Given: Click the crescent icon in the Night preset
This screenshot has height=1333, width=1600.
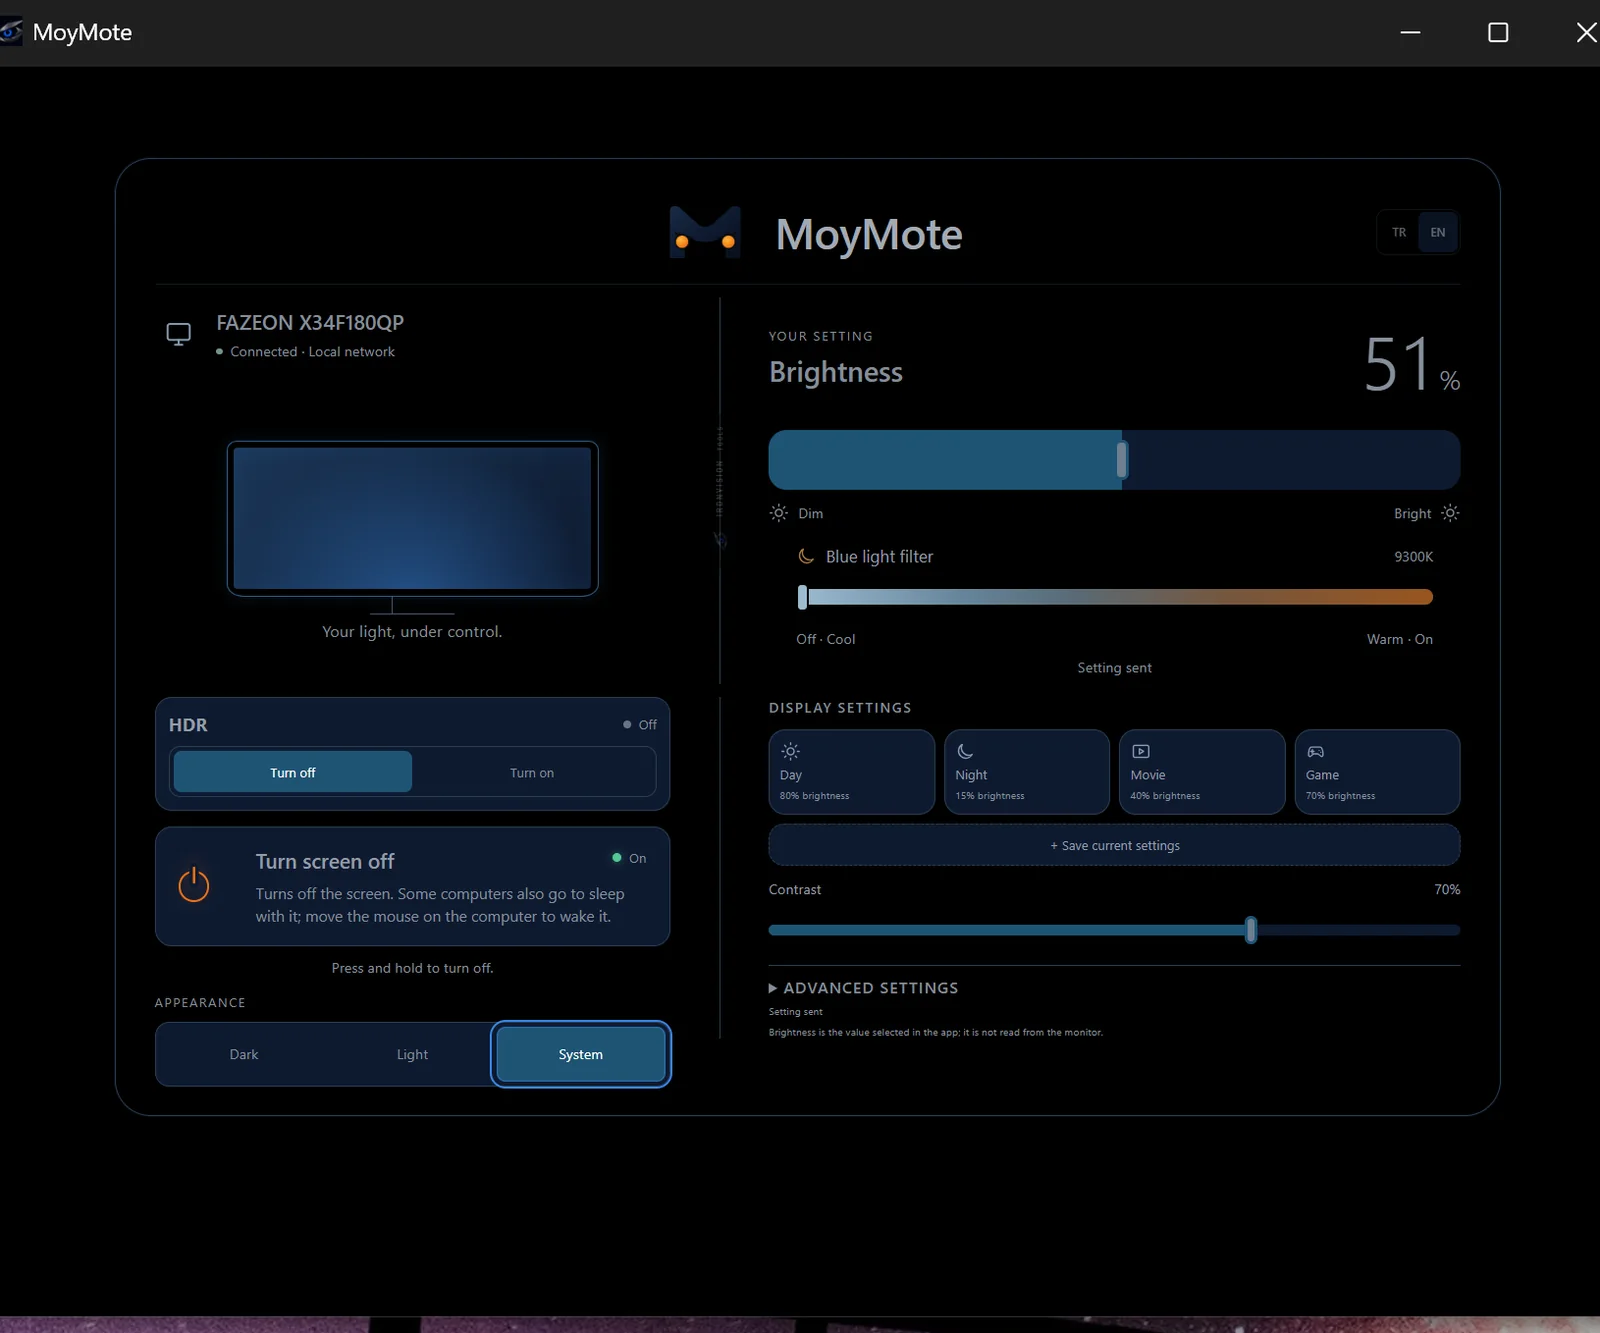Looking at the screenshot, I should pos(965,751).
